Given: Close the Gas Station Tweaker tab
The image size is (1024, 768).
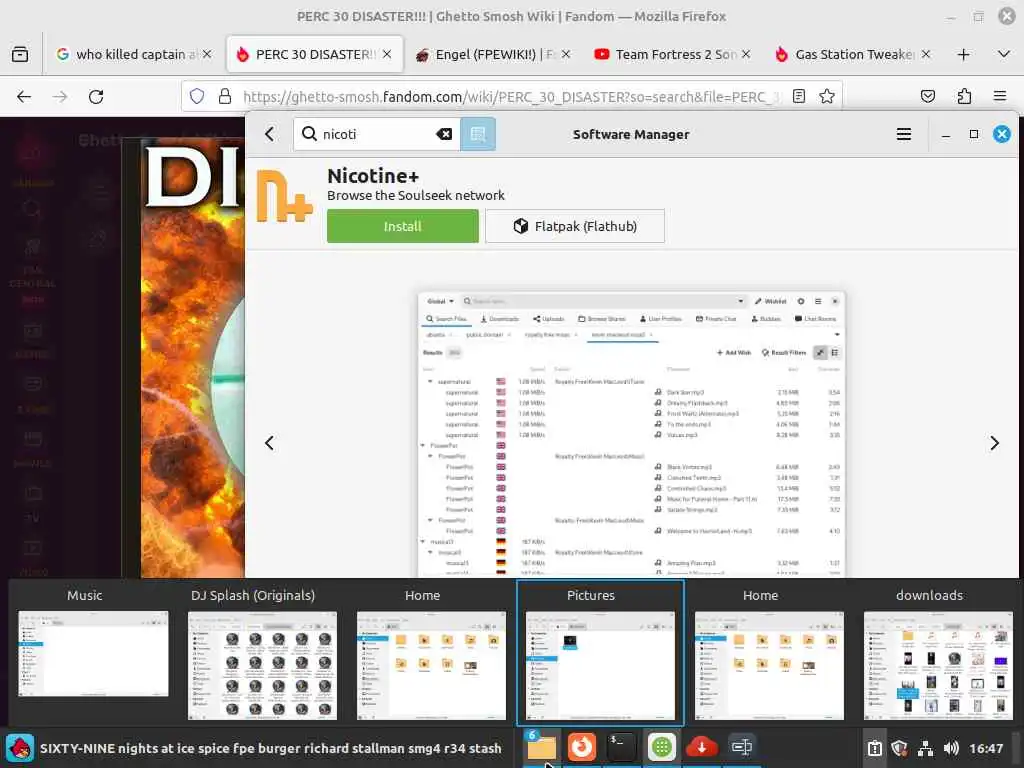Looking at the screenshot, I should pyautogui.click(x=925, y=55).
